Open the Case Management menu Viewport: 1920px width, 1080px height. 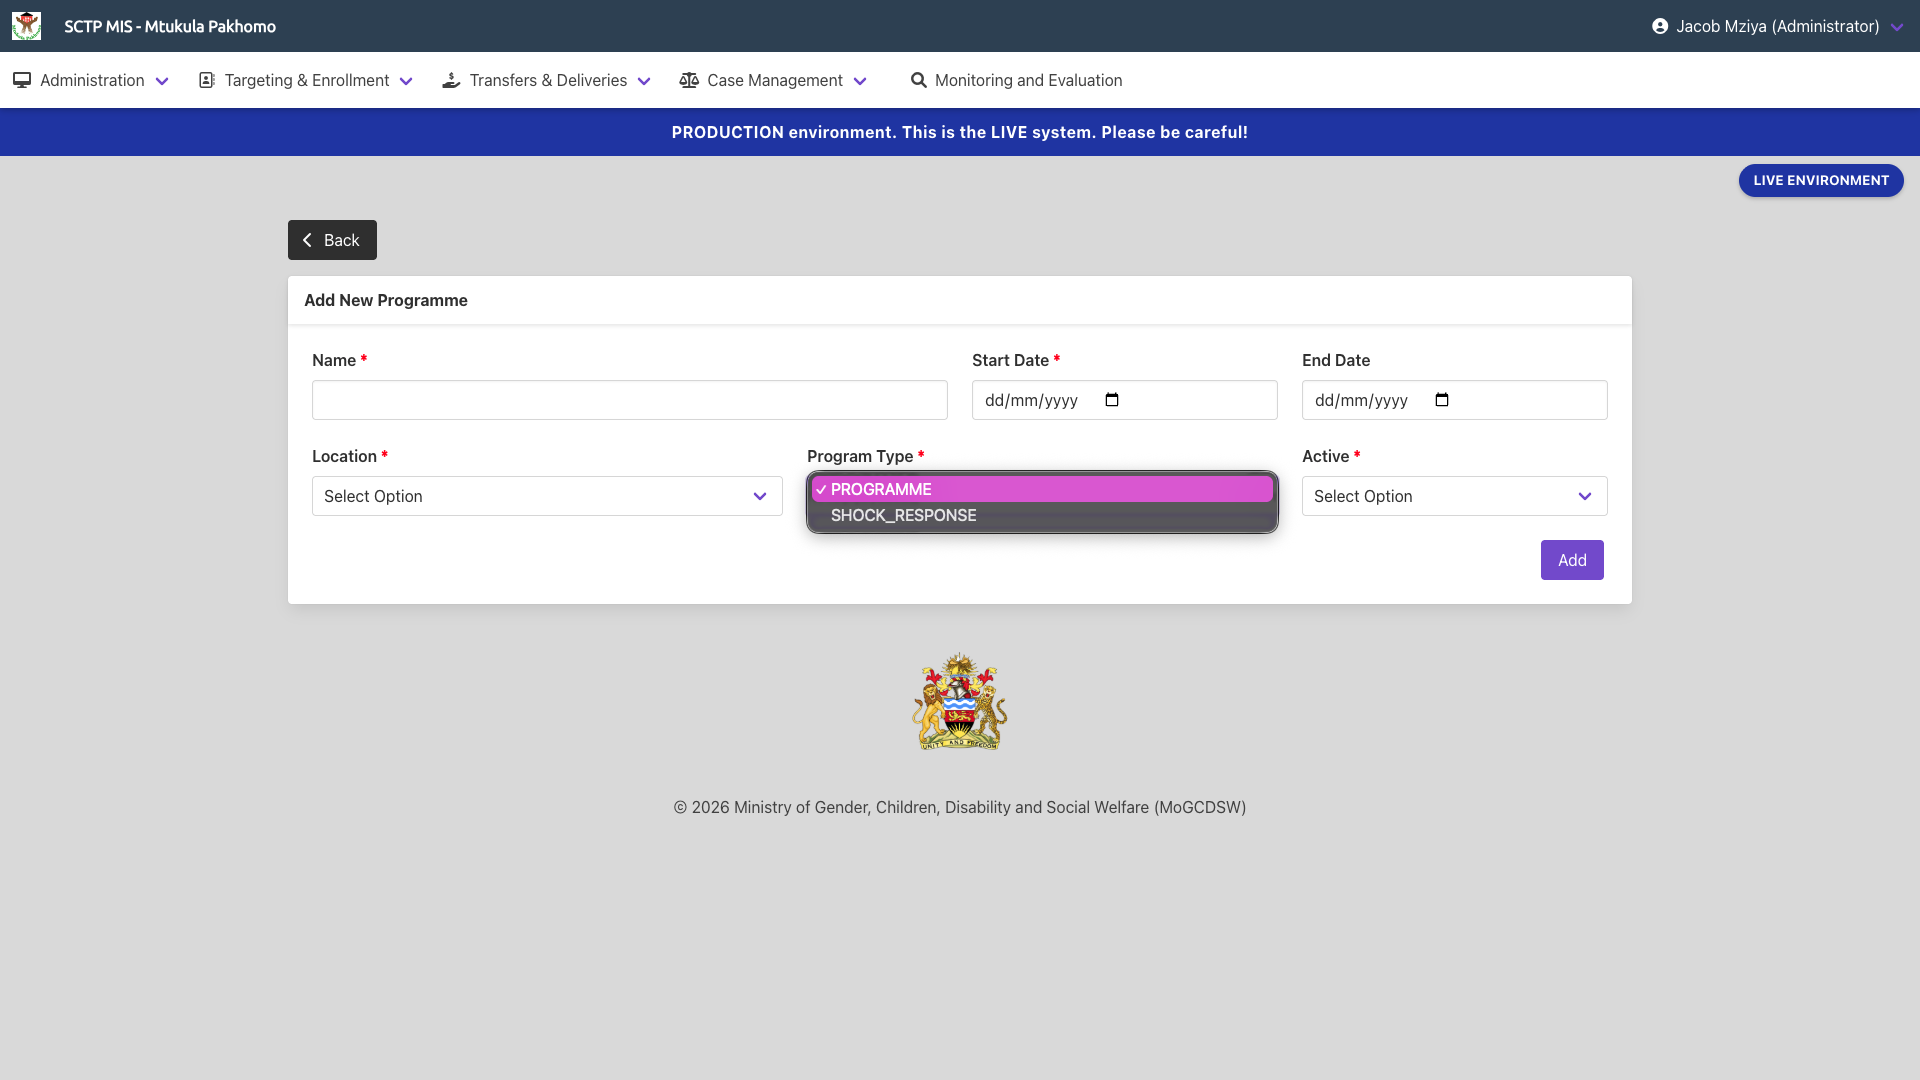tap(773, 80)
